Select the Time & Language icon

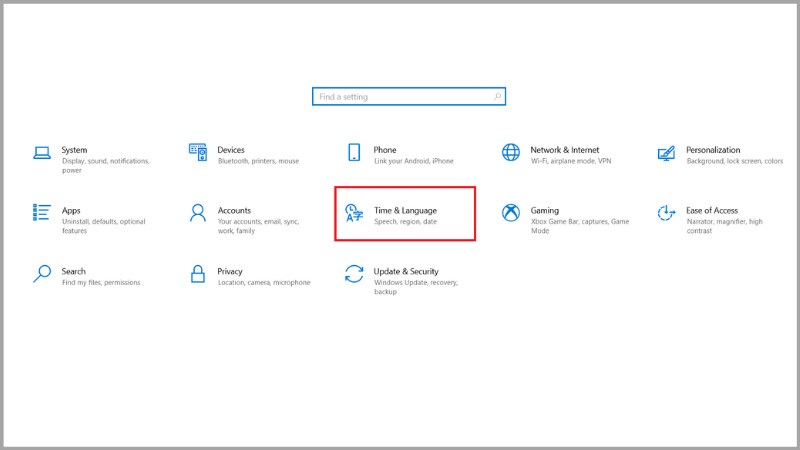(x=354, y=213)
